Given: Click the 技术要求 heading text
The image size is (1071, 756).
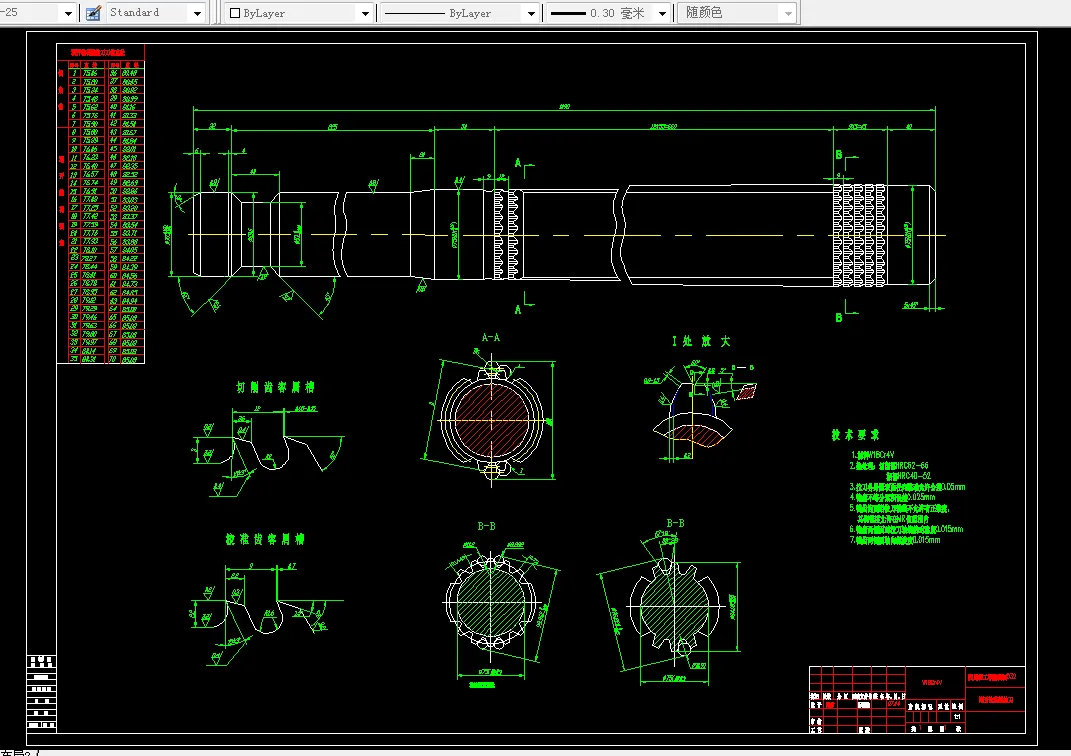Looking at the screenshot, I should tap(855, 435).
